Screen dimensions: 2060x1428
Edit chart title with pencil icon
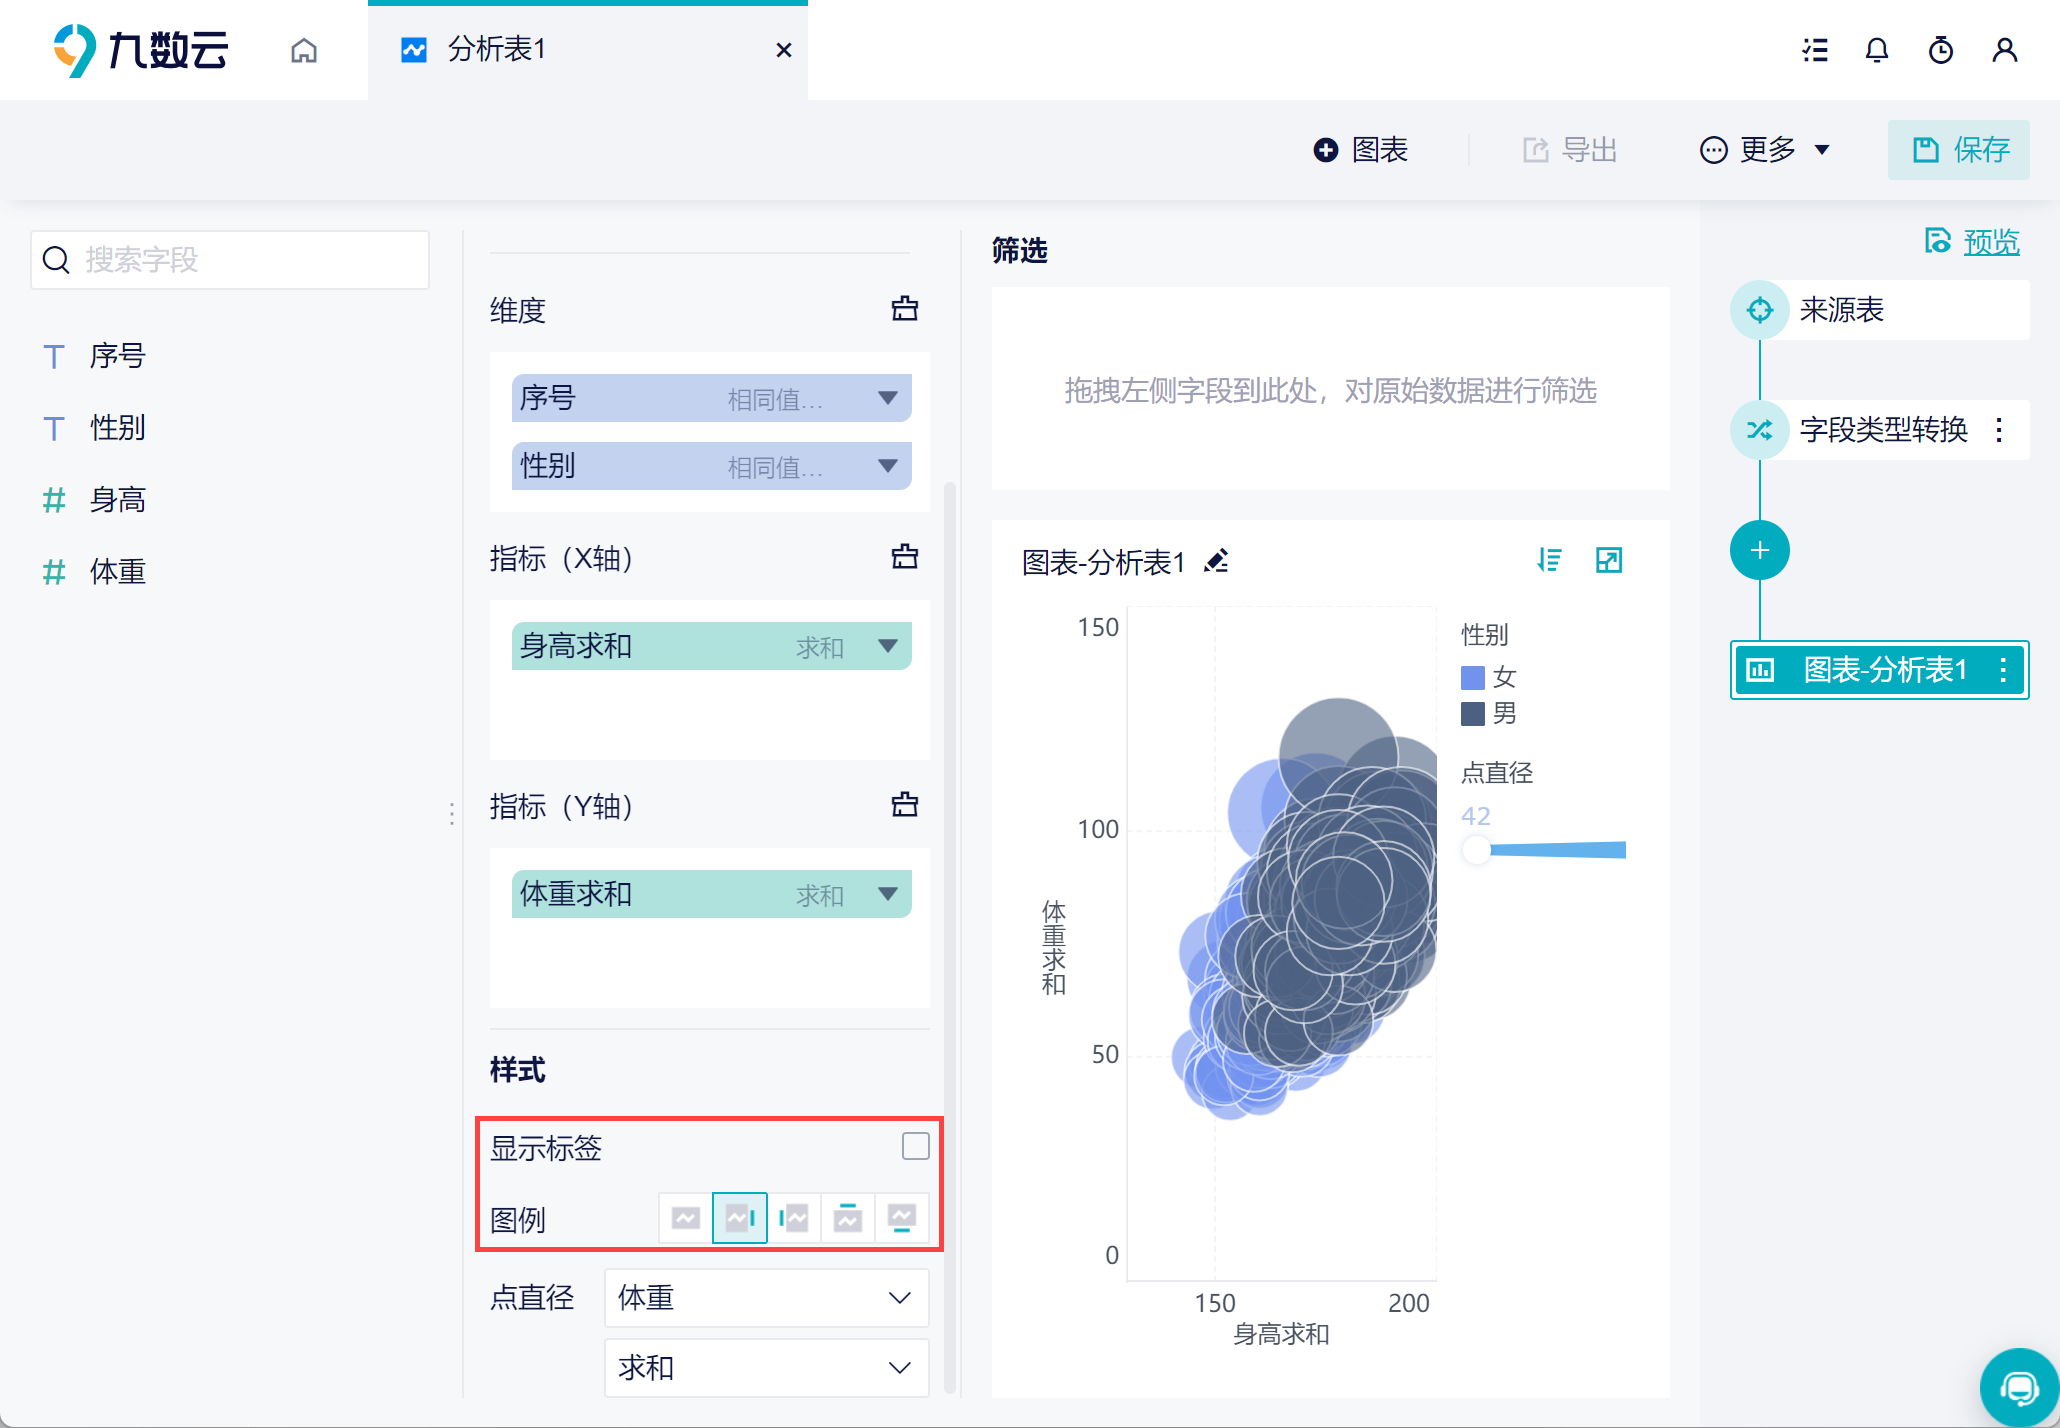[1216, 561]
